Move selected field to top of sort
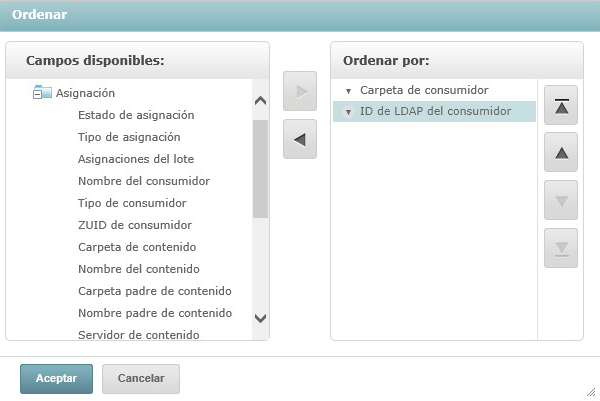Image resolution: width=600 pixels, height=401 pixels. [561, 105]
